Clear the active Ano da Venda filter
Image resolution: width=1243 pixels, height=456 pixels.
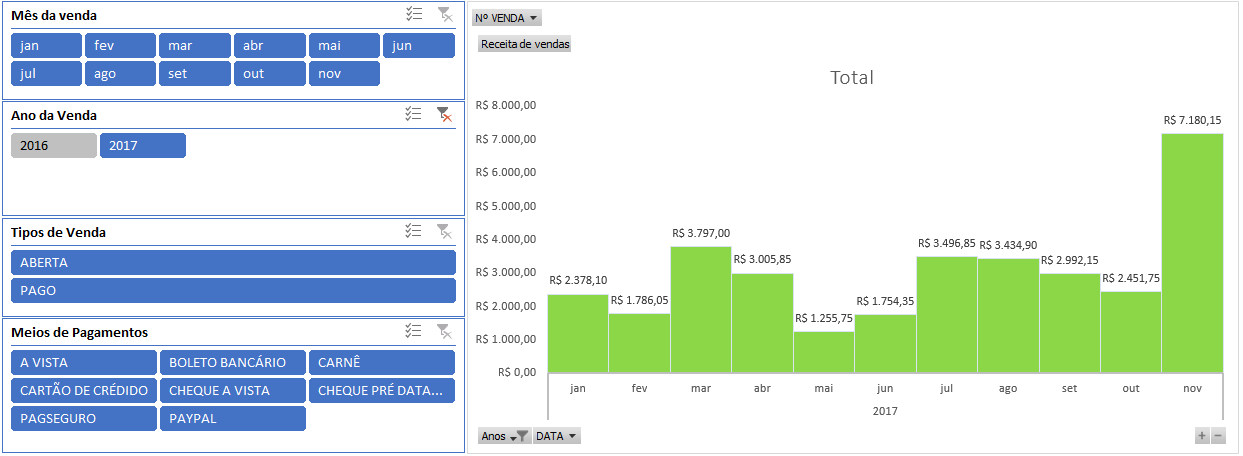(445, 114)
